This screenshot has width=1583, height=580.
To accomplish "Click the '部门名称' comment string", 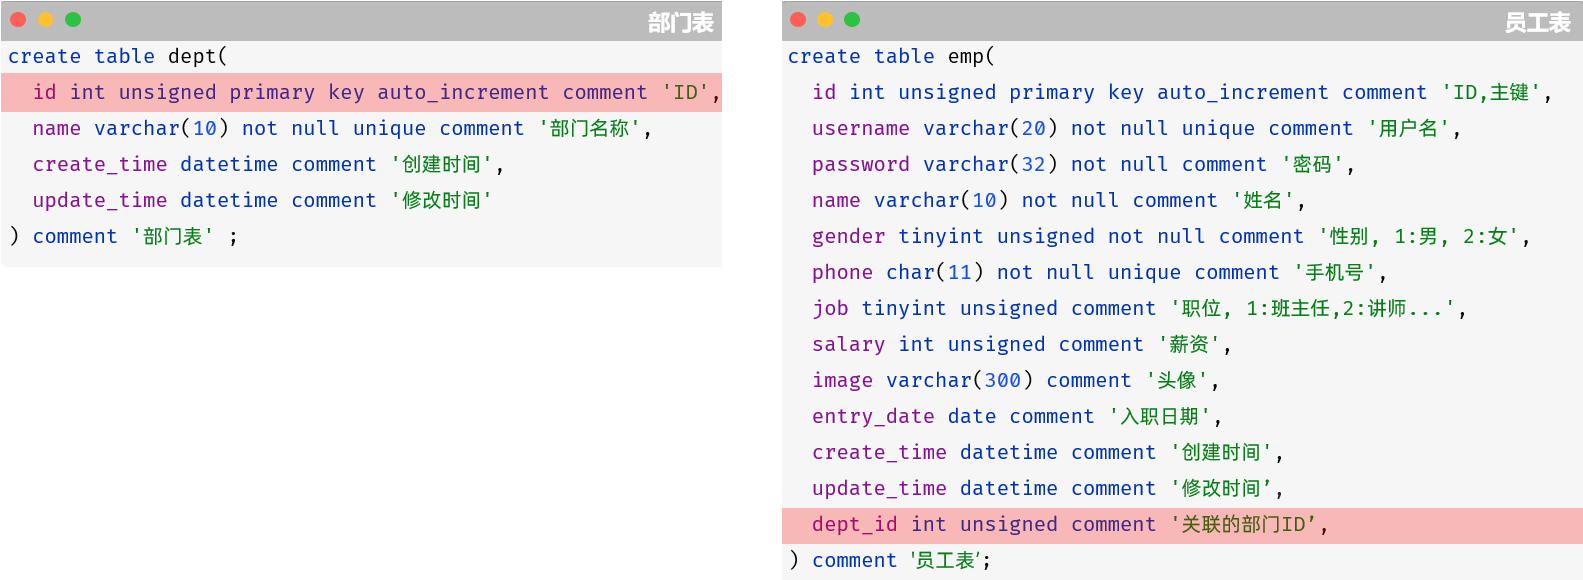I will pyautogui.click(x=589, y=129).
